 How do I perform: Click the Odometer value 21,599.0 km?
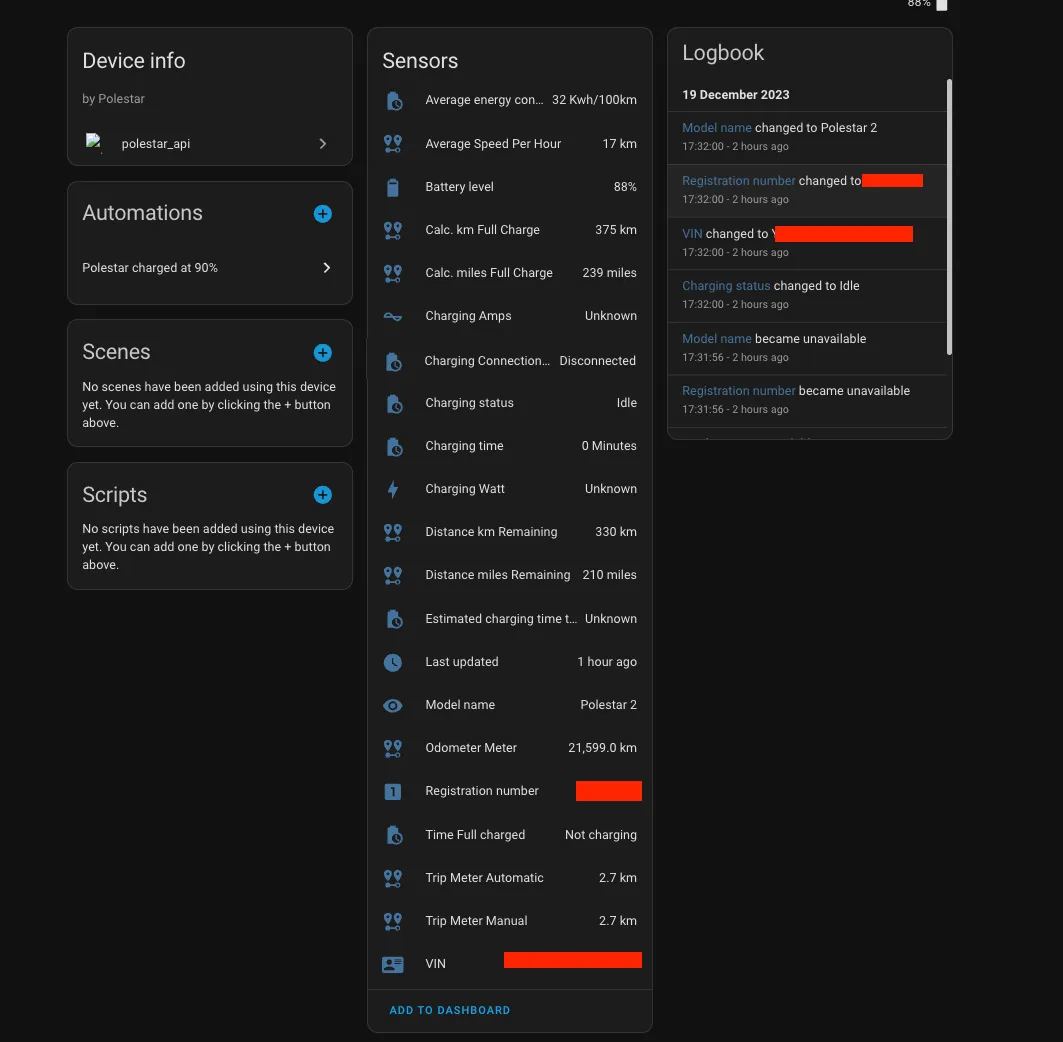point(602,748)
